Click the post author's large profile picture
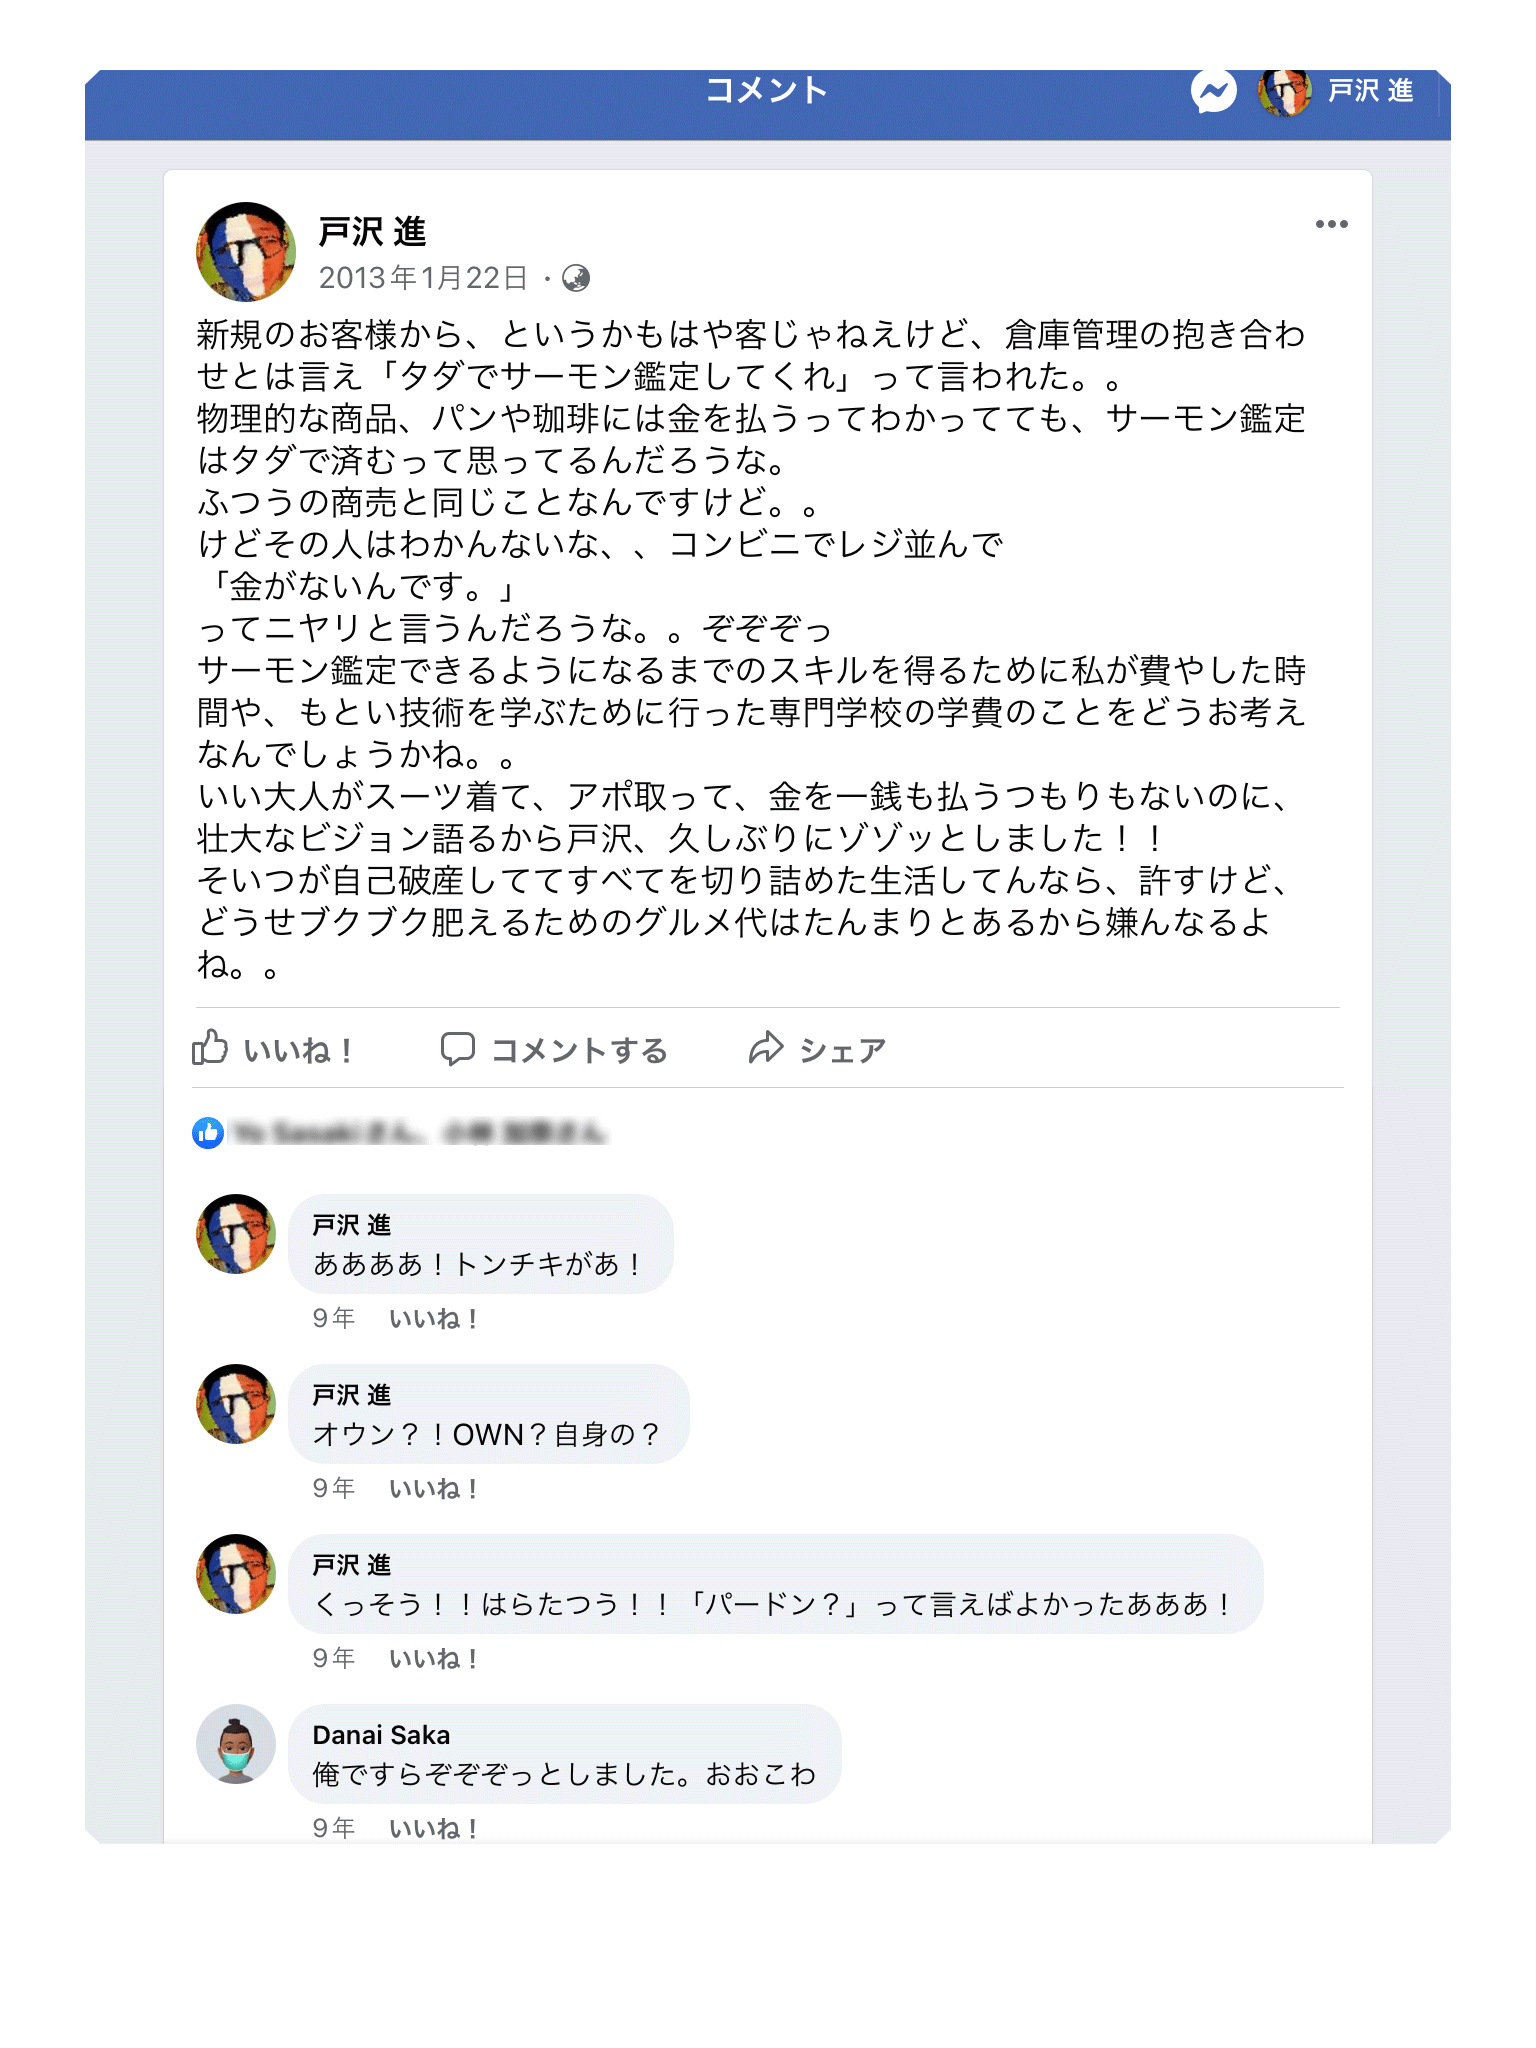1536x2048 pixels. tap(246, 252)
